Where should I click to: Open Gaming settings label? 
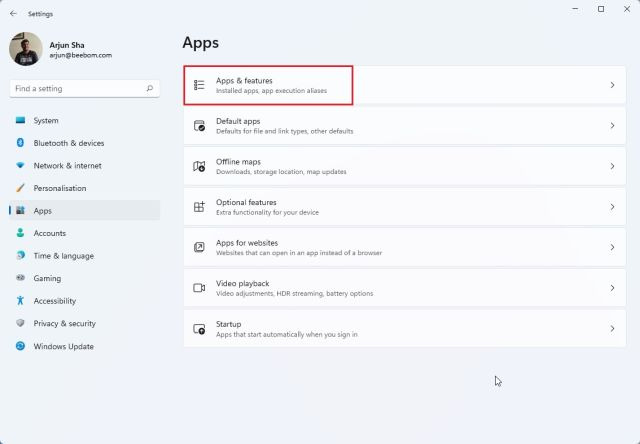(x=47, y=278)
